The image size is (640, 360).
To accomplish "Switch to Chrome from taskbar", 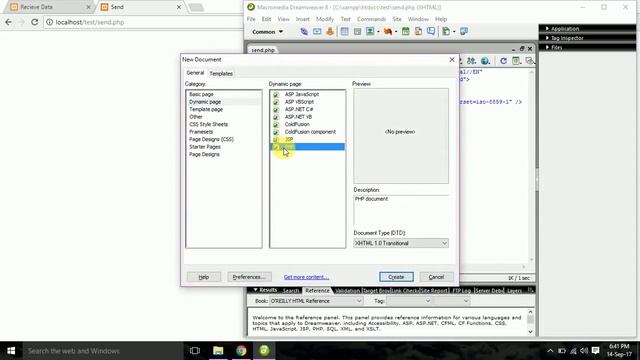I will (241, 351).
